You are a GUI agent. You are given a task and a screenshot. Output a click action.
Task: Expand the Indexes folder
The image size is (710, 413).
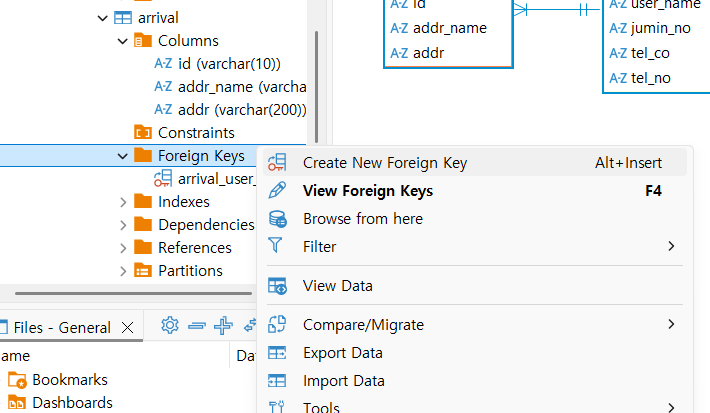coord(123,202)
